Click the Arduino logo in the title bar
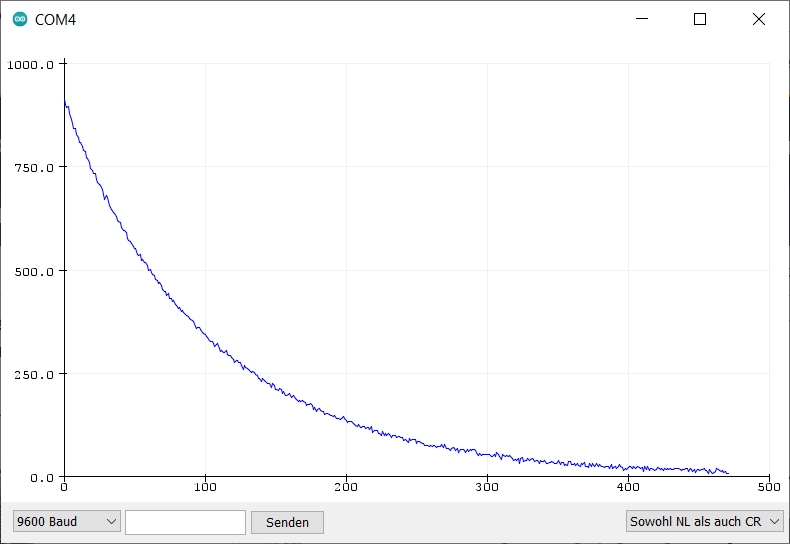This screenshot has height=544, width=790. 20,19
